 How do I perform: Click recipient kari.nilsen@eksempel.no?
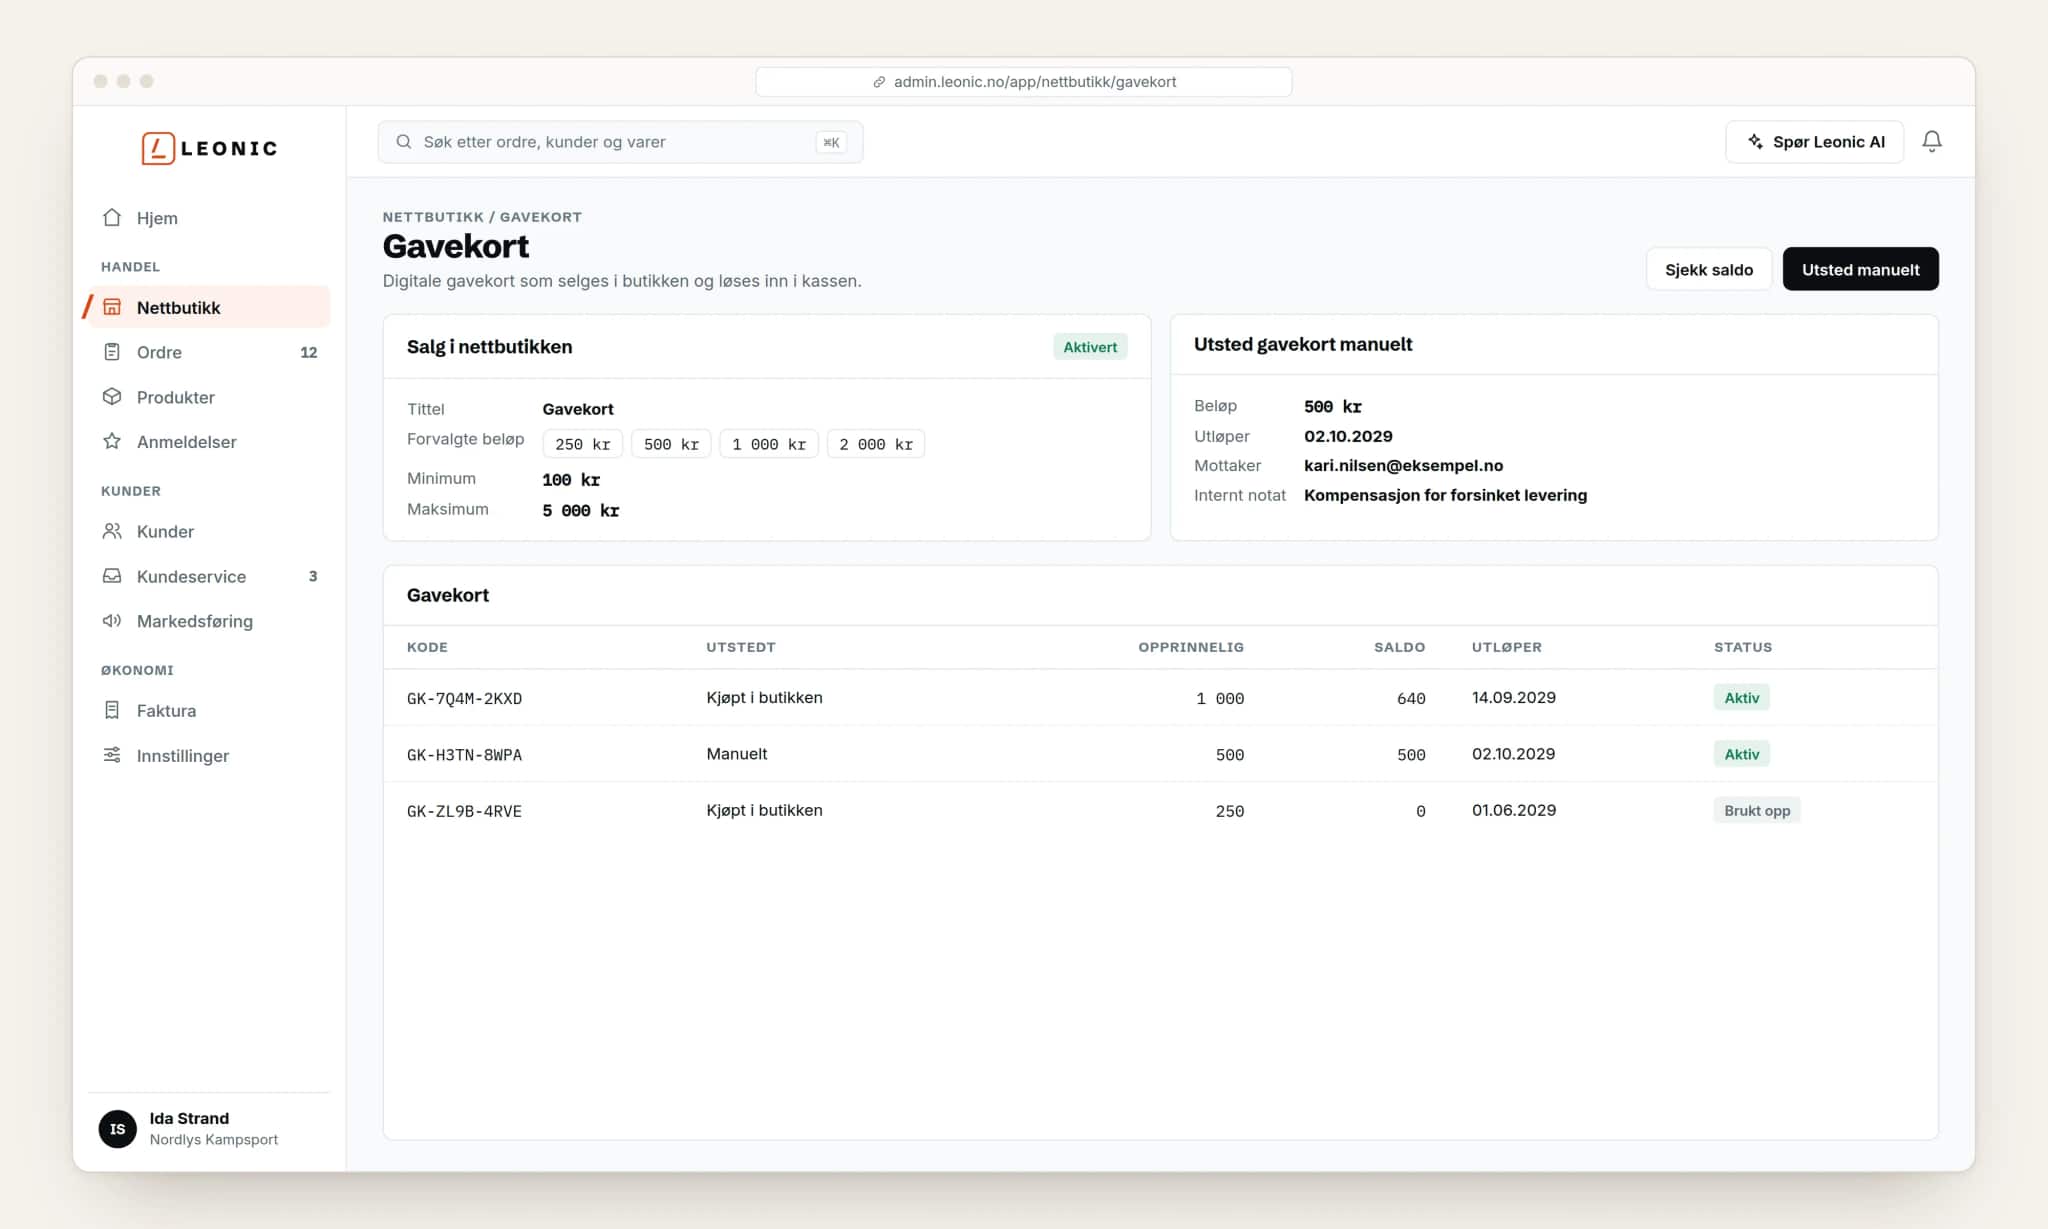click(1403, 465)
